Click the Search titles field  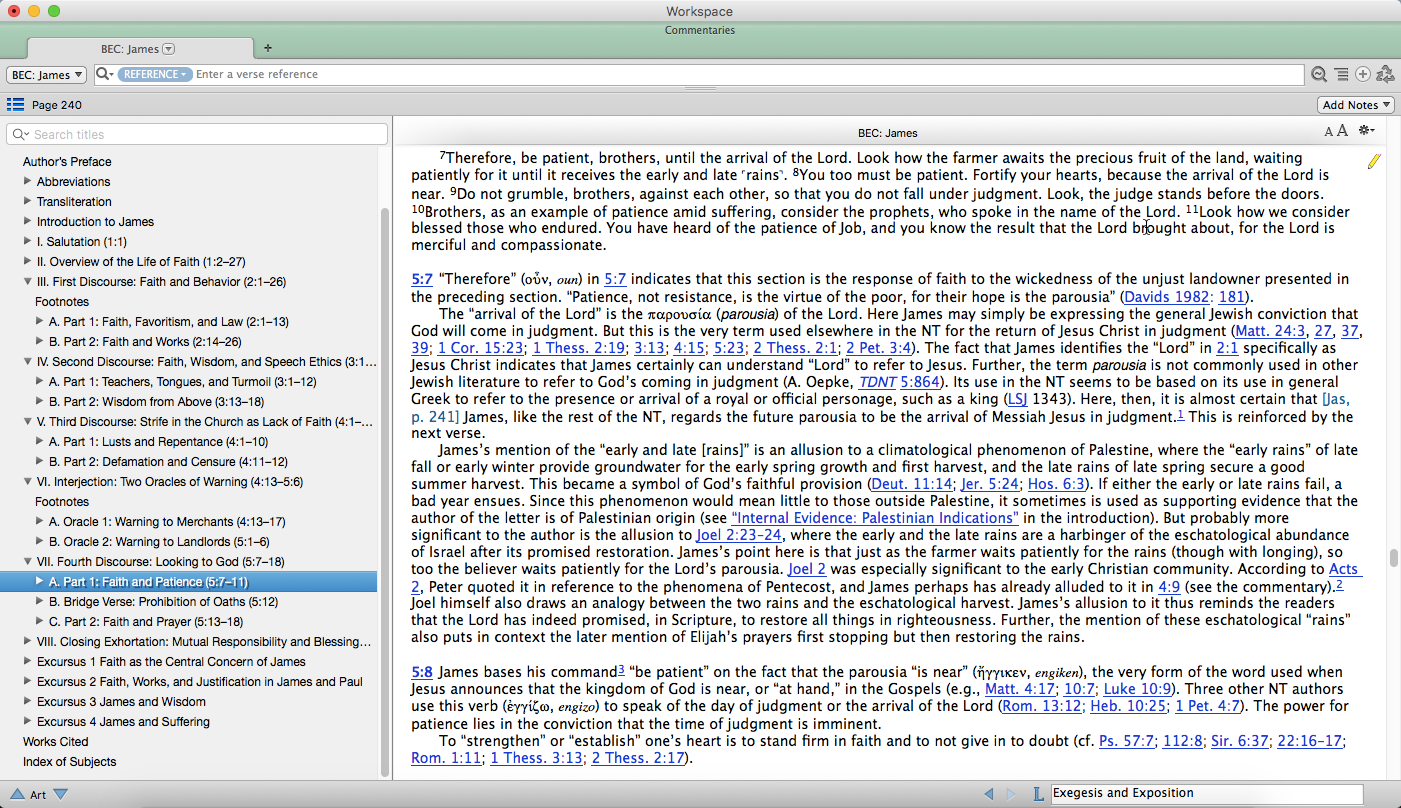197,134
